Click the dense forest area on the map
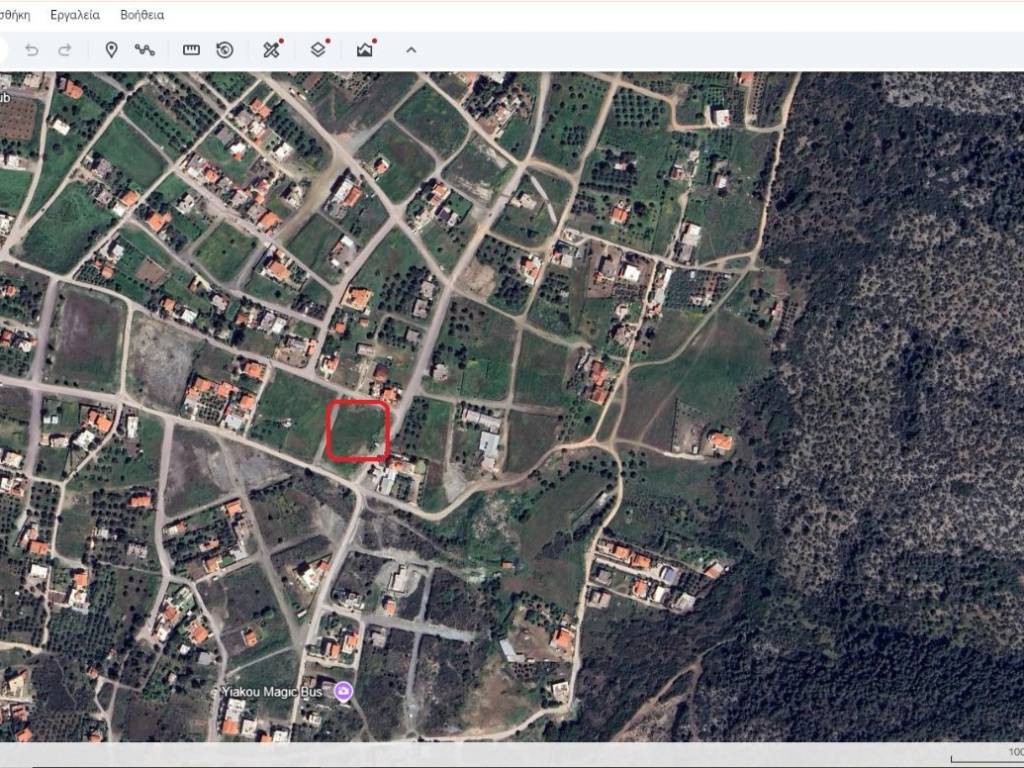The height and width of the screenshot is (768, 1024). (x=900, y=400)
